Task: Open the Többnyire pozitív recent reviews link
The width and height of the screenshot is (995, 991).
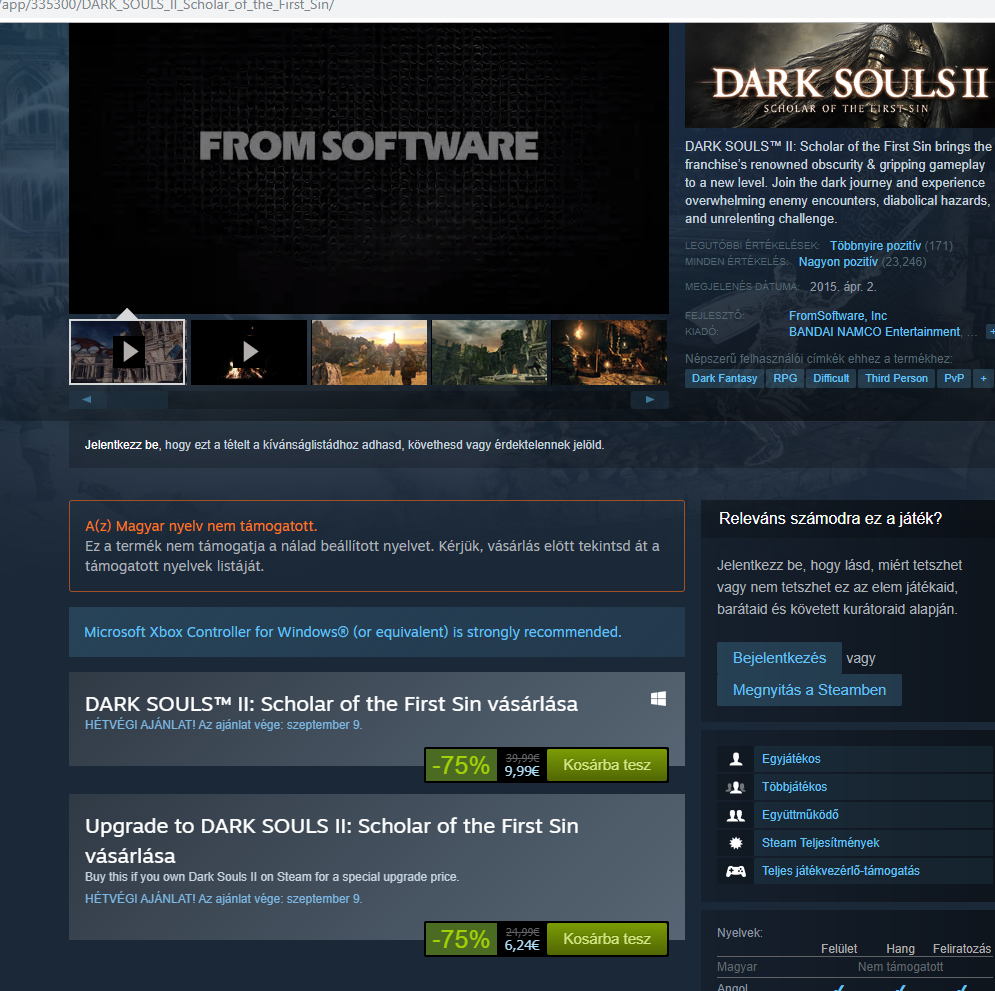Action: click(875, 246)
